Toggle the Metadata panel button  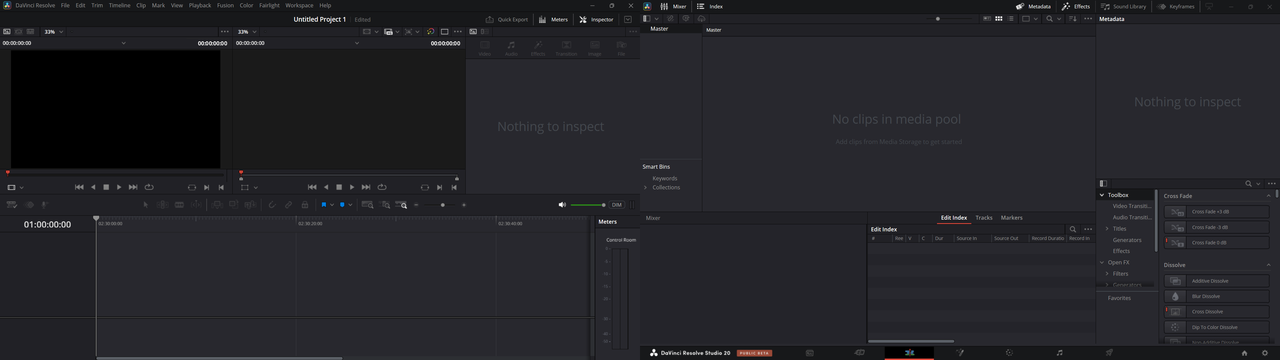(x=1034, y=6)
